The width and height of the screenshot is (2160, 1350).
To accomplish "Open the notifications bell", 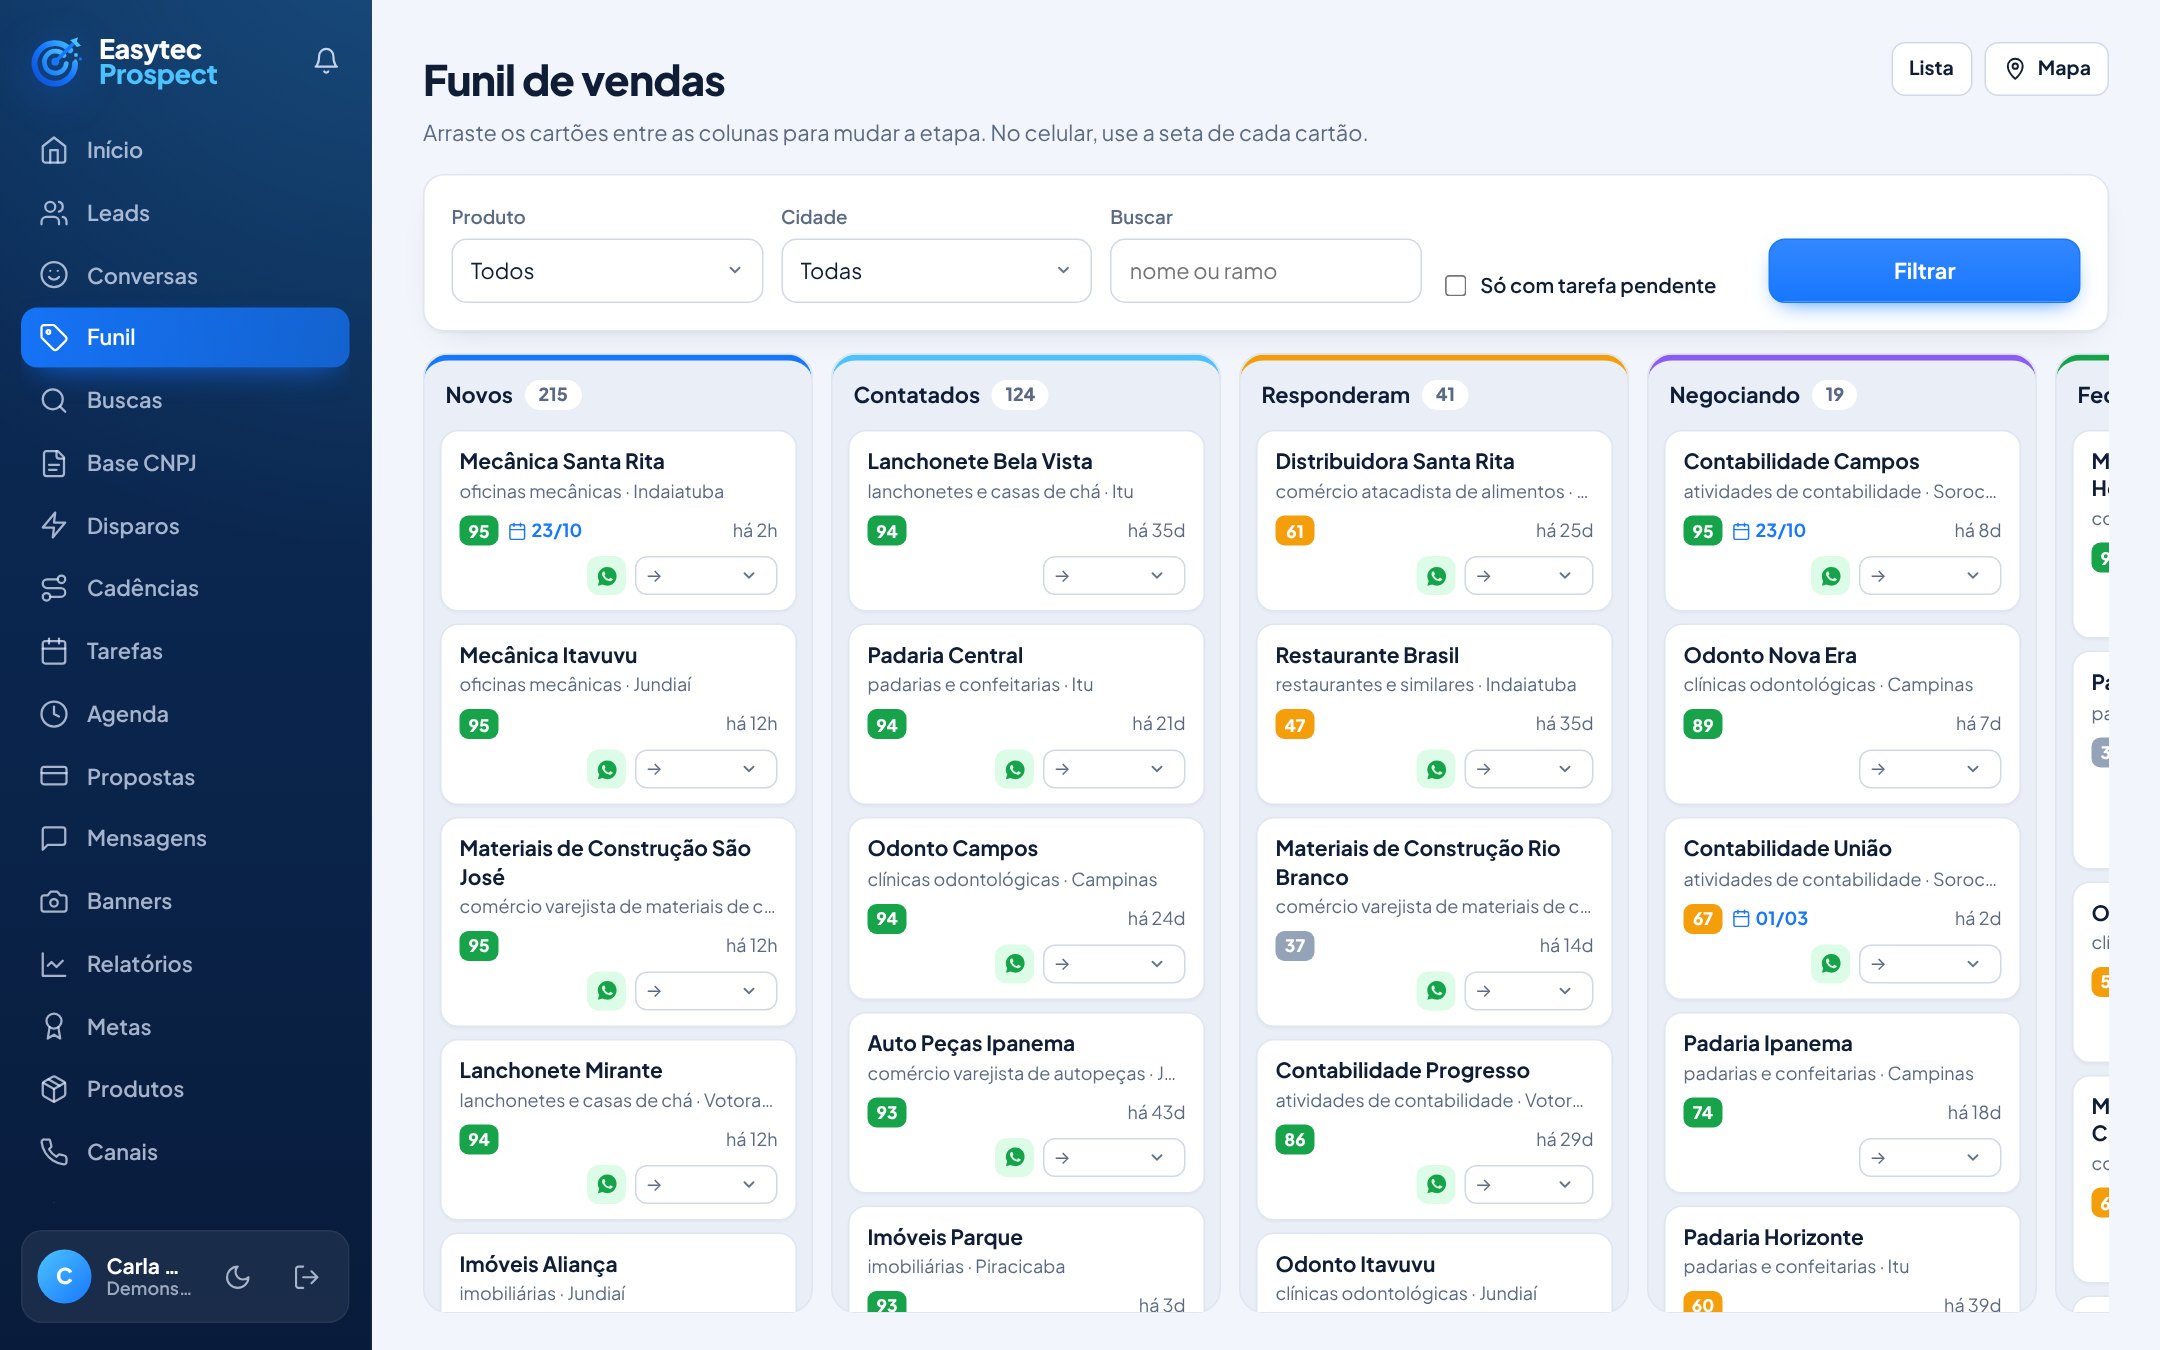I will coord(326,61).
